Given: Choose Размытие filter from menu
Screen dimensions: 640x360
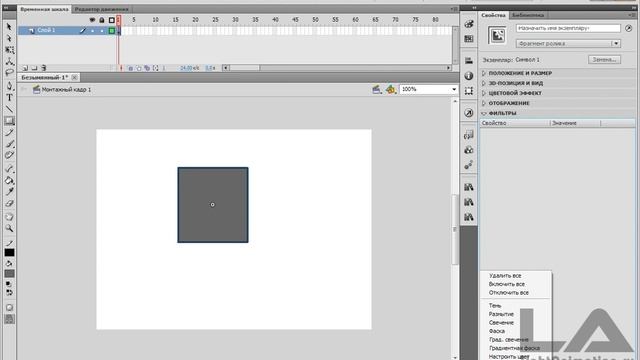Looking at the screenshot, I should point(501,314).
